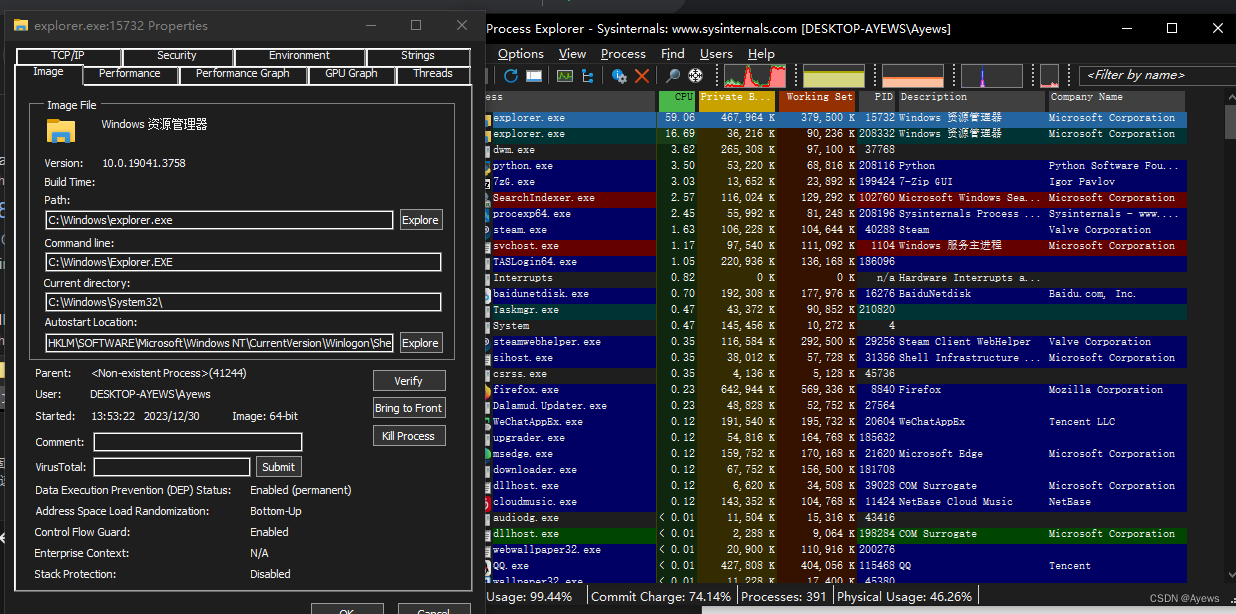This screenshot has height=614, width=1236.
Task: Switch to the Performance Graph tab
Action: click(243, 74)
